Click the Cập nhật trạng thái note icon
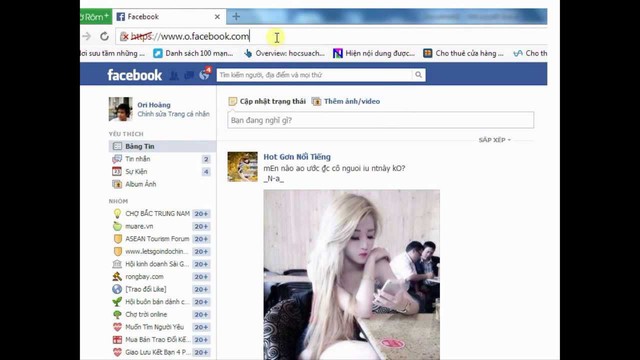 (233, 101)
